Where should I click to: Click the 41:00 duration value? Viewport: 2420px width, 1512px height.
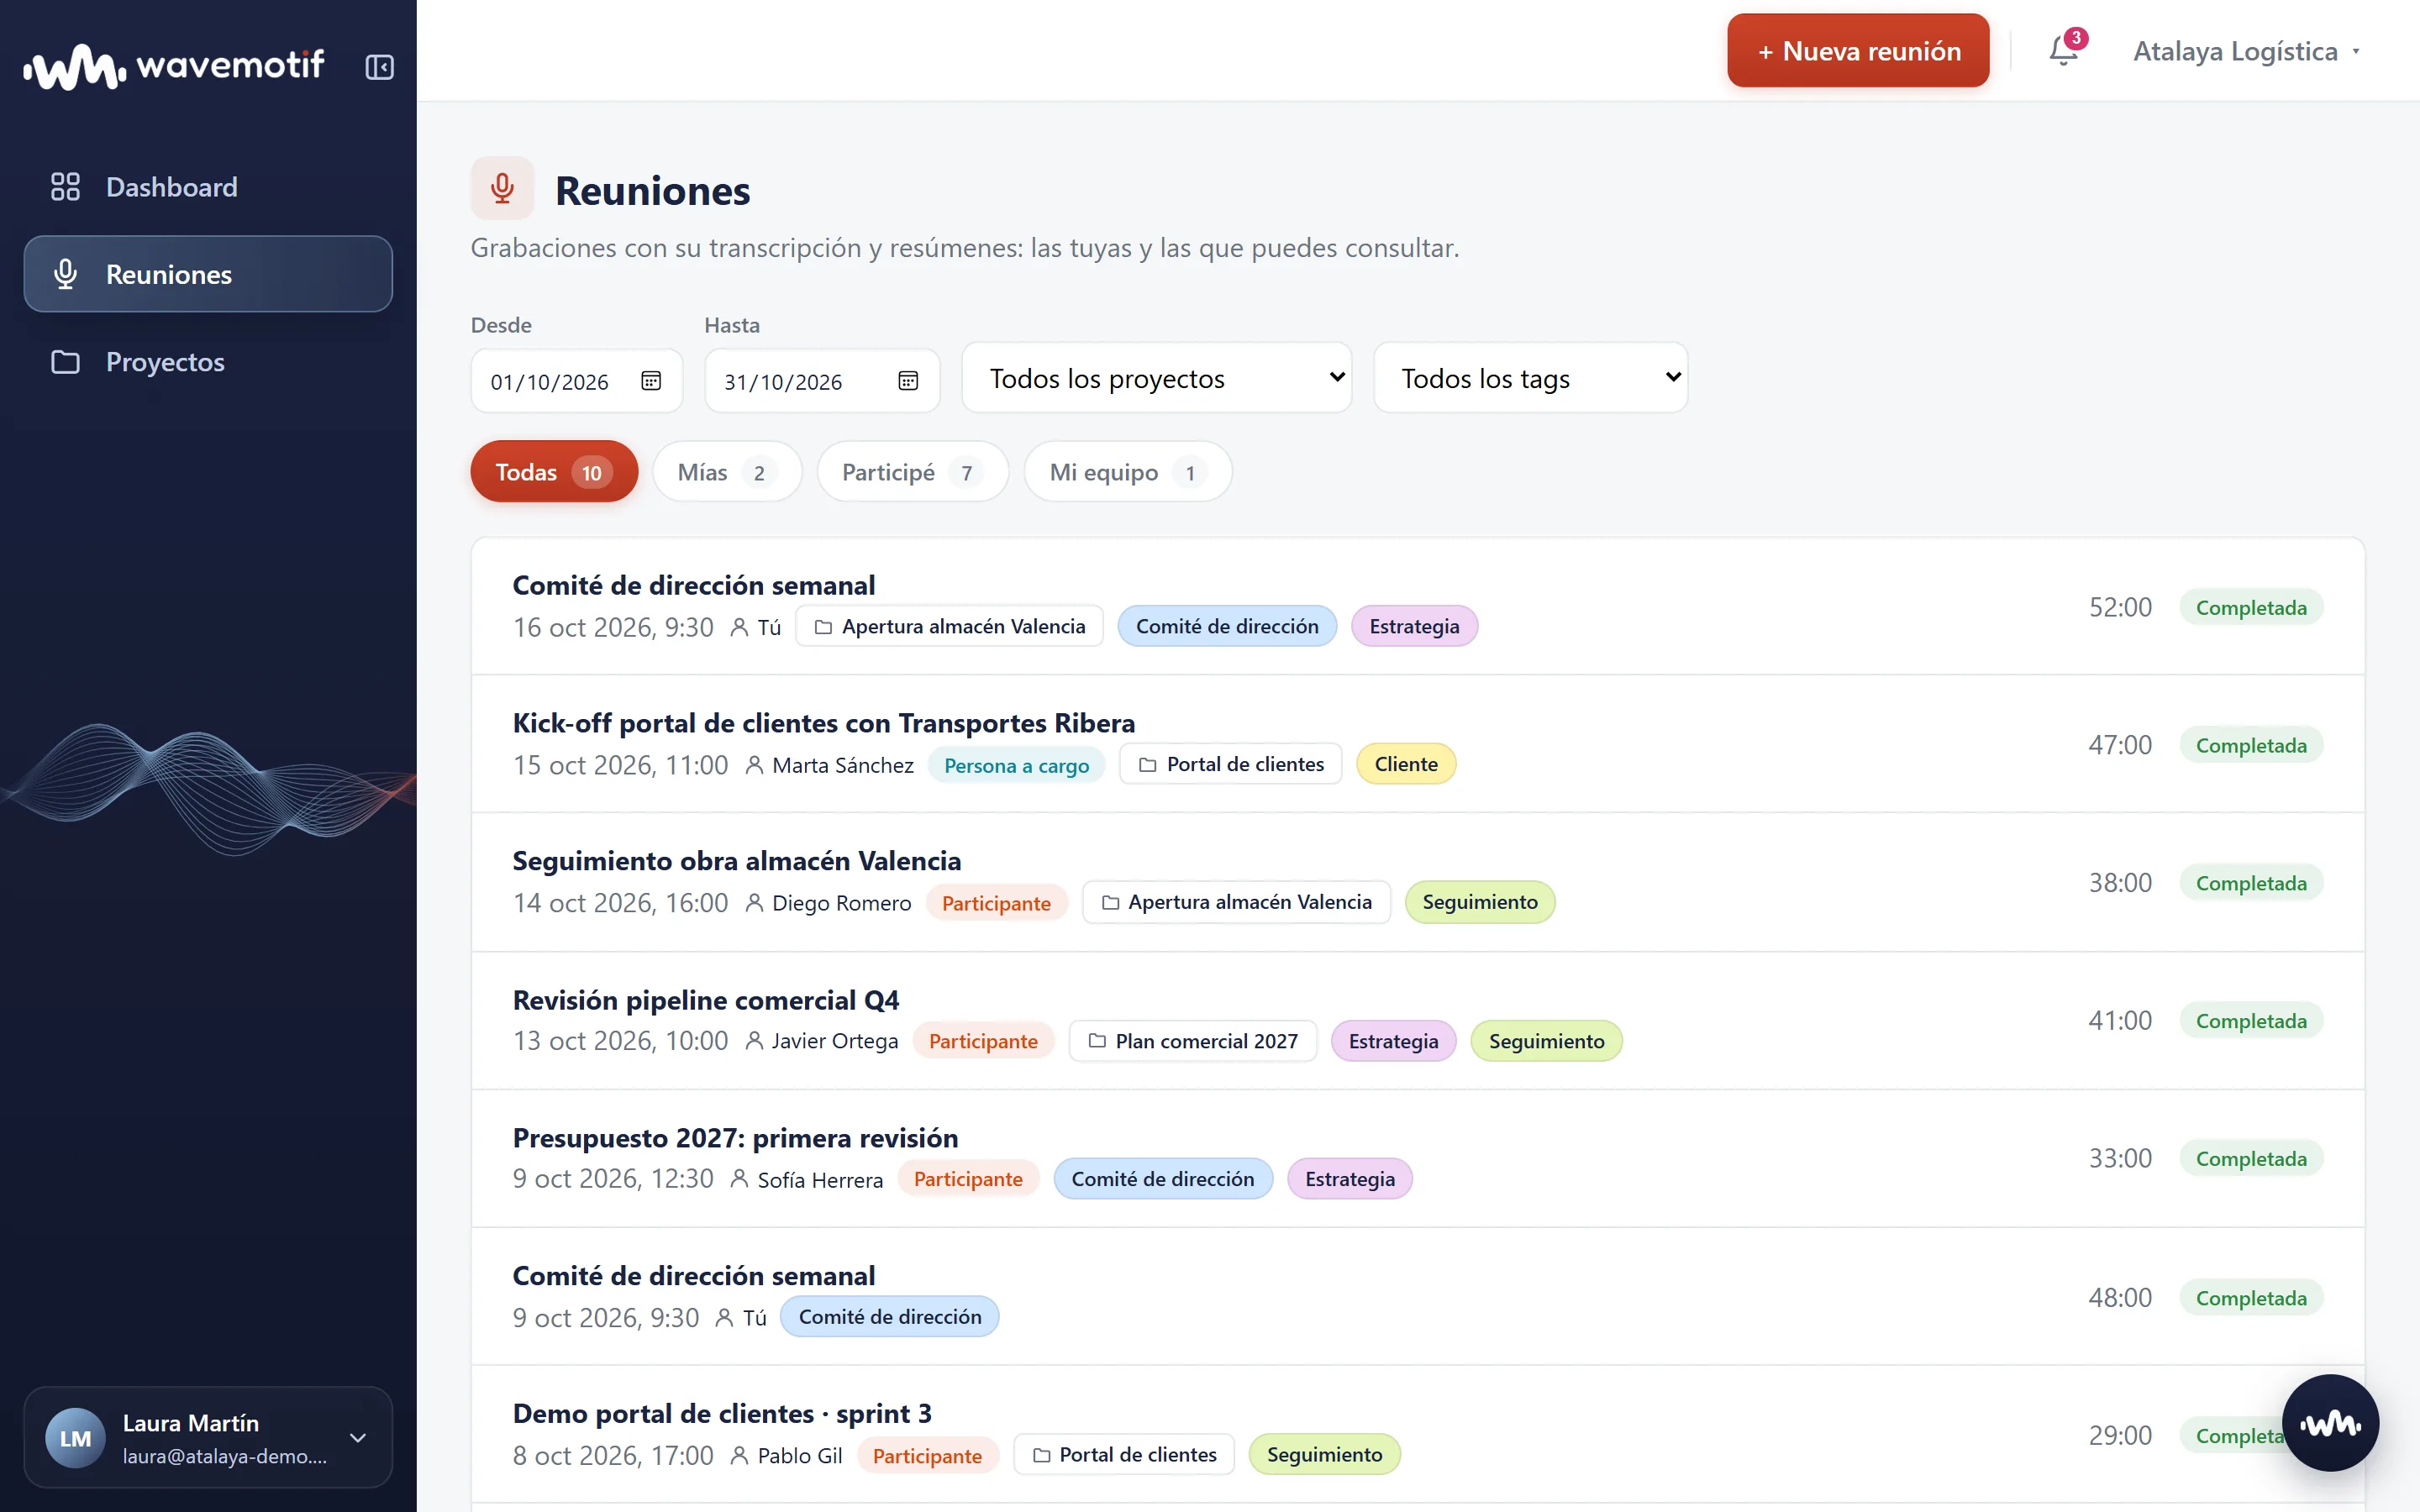coord(2120,1021)
